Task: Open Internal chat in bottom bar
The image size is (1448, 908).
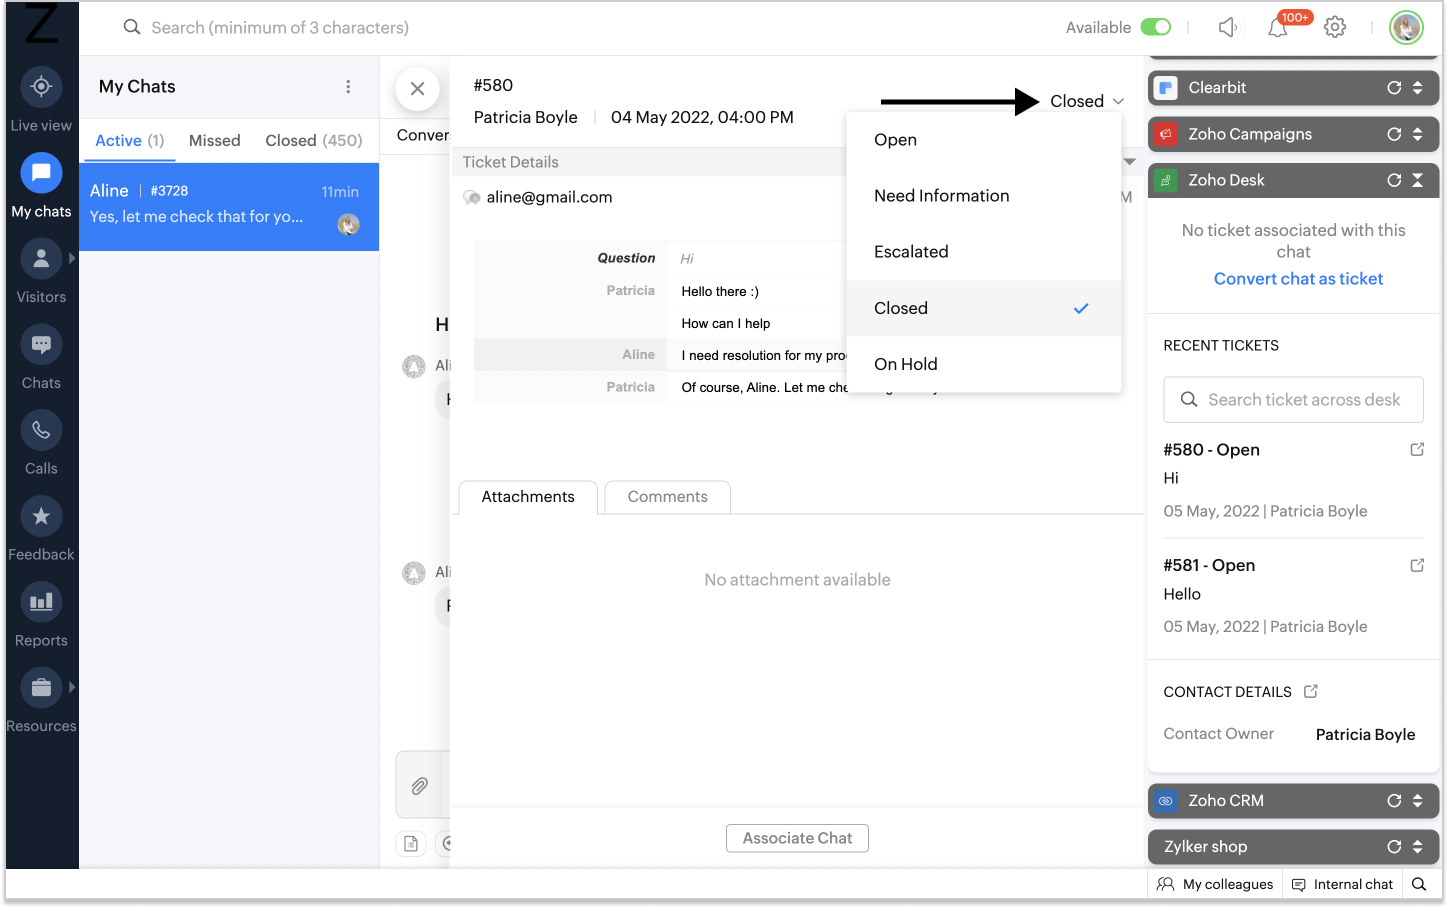Action: coord(1342,884)
